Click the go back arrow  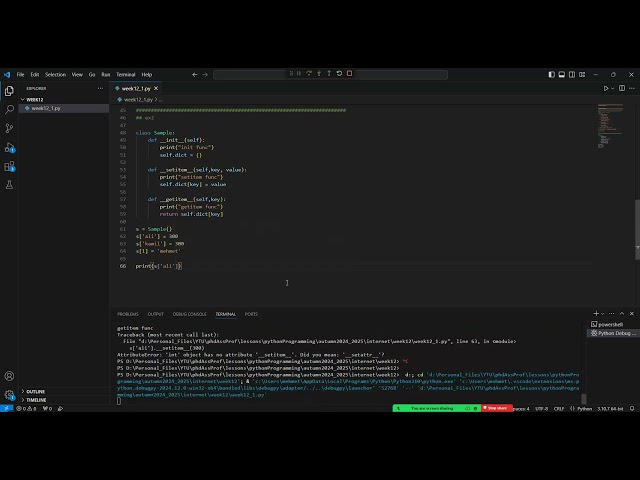pyautogui.click(x=195, y=74)
